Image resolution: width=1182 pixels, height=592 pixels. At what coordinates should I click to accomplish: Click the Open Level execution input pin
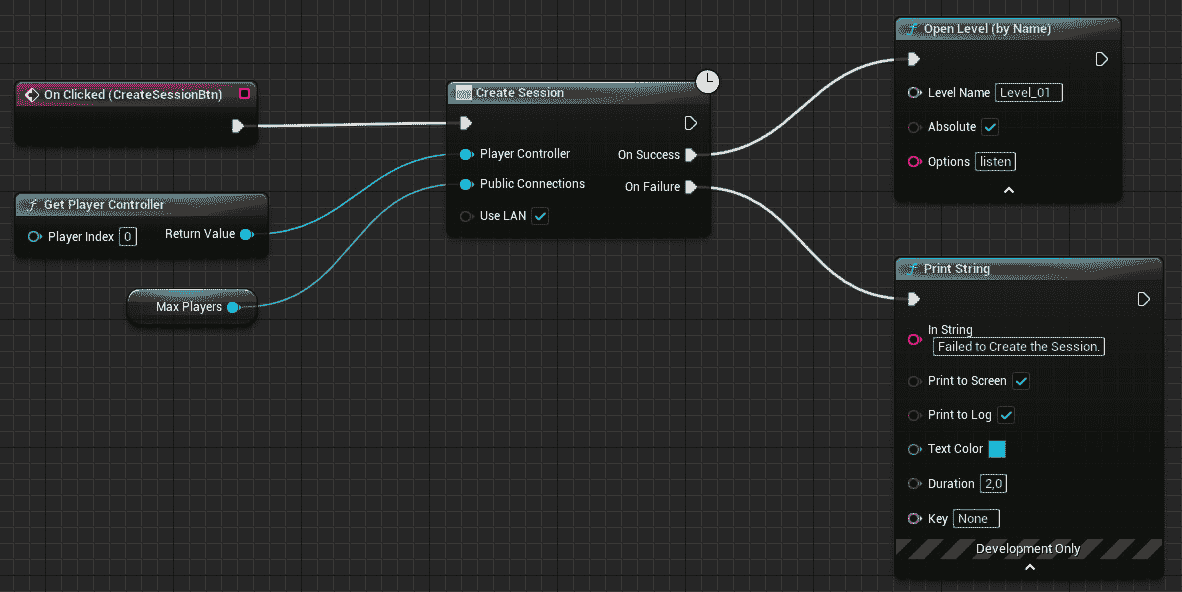tap(914, 59)
